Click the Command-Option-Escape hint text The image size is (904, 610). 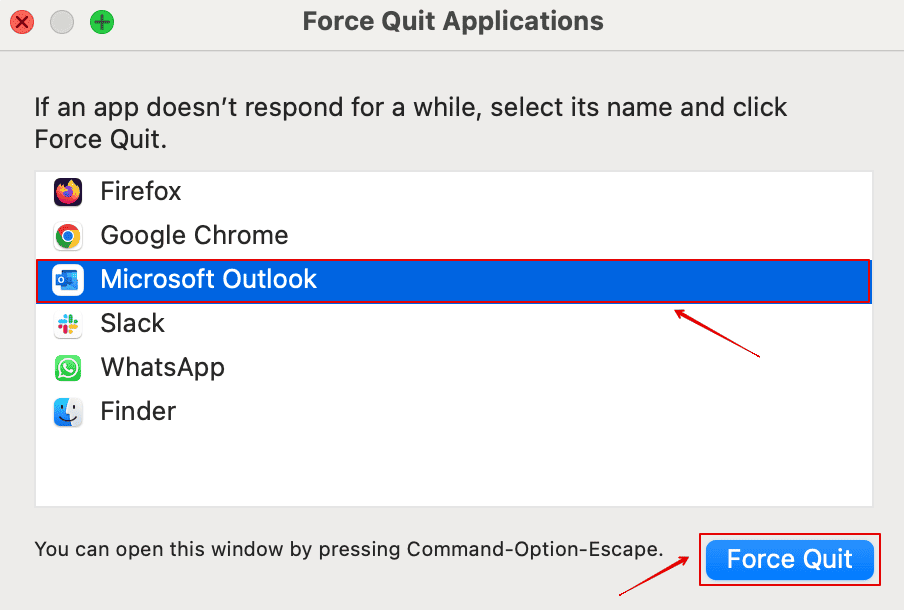(x=348, y=549)
